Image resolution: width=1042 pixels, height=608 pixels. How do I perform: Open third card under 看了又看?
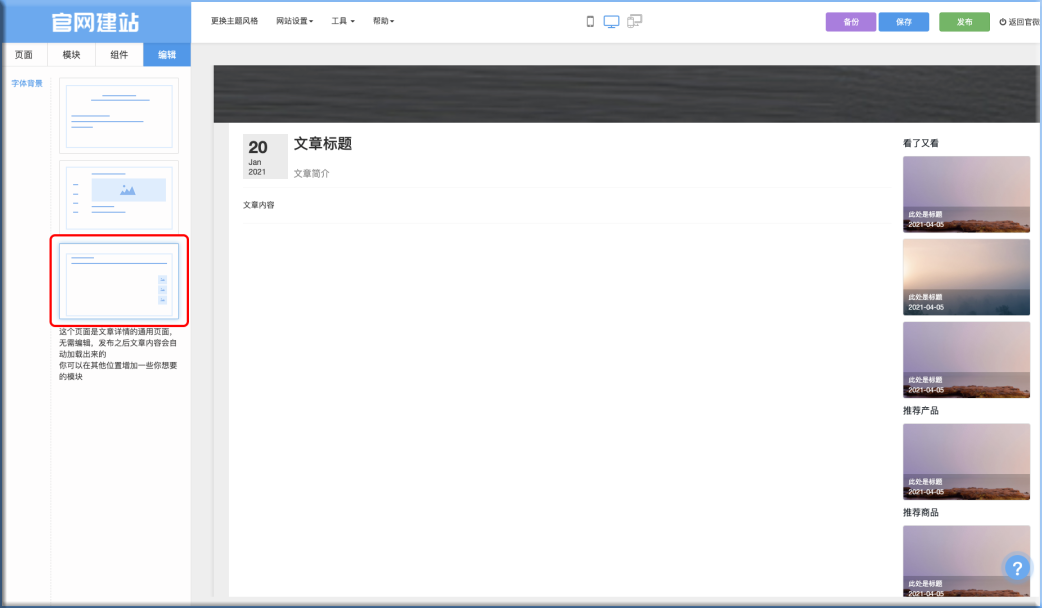point(966,359)
